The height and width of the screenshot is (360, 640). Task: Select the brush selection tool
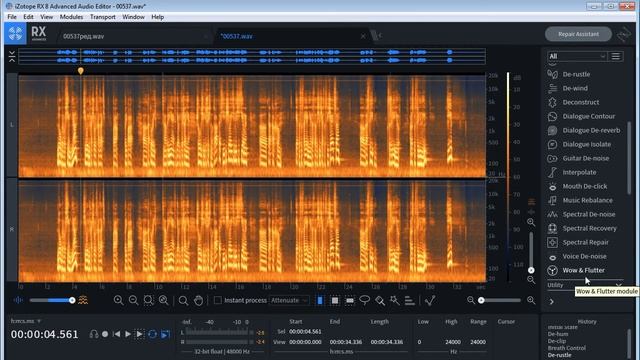coord(380,300)
